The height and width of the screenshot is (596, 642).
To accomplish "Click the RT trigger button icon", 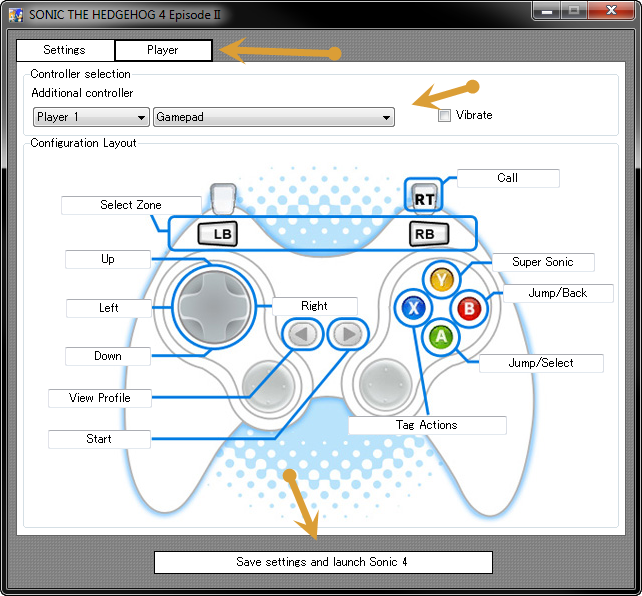I will pyautogui.click(x=424, y=199).
